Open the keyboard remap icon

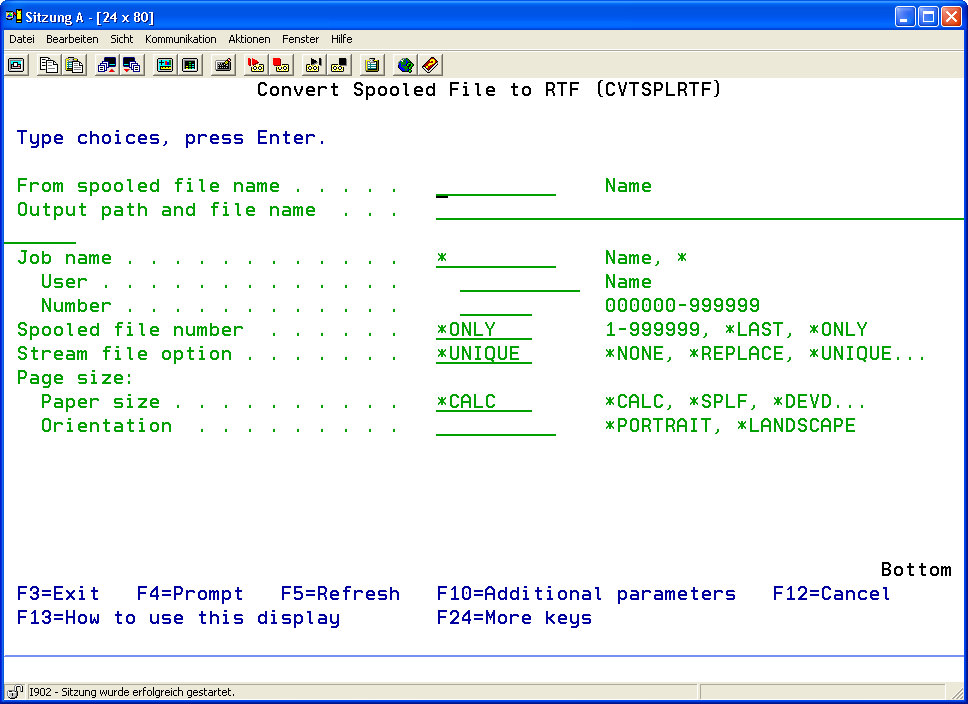click(x=223, y=65)
